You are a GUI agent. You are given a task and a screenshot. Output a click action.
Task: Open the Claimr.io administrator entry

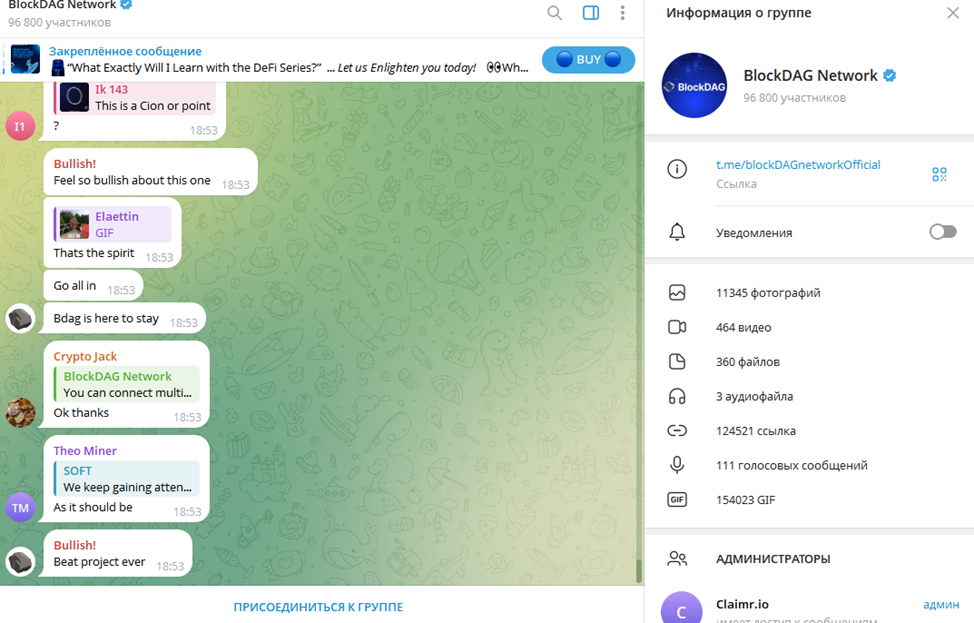pyautogui.click(x=809, y=607)
